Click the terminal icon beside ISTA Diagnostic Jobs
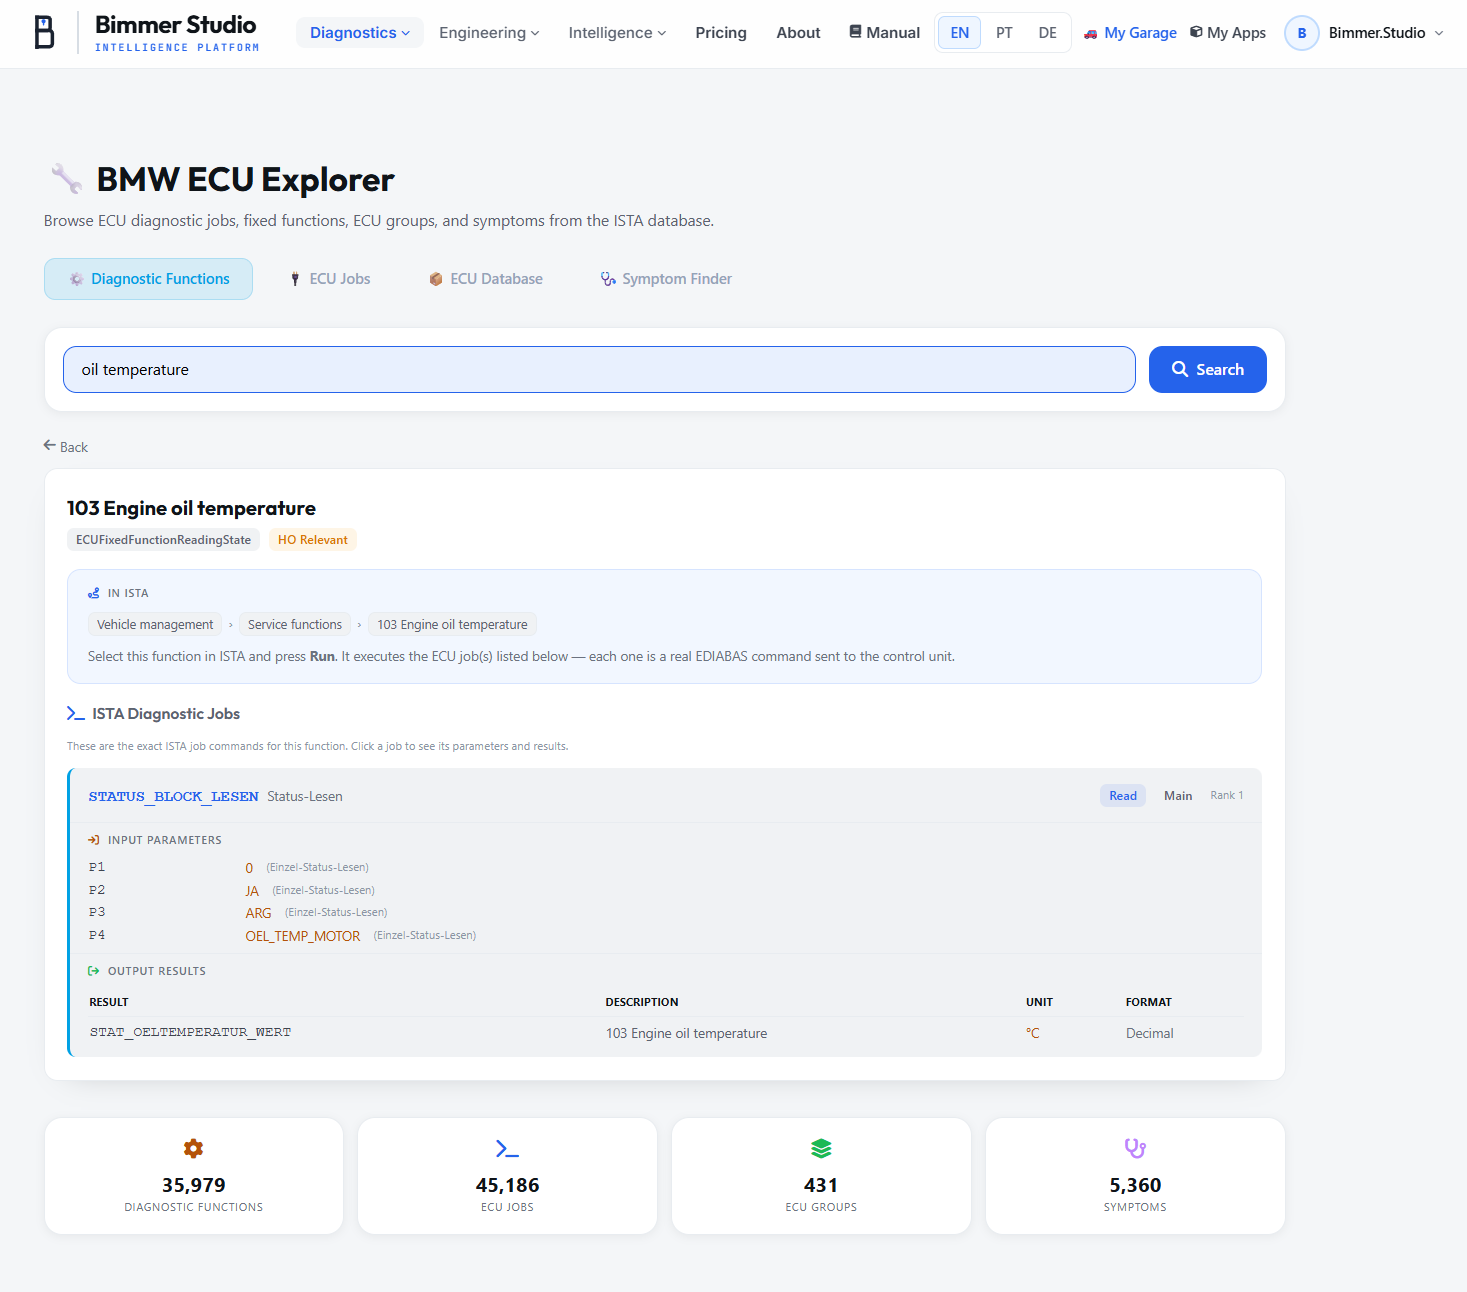This screenshot has width=1467, height=1292. pos(76,713)
